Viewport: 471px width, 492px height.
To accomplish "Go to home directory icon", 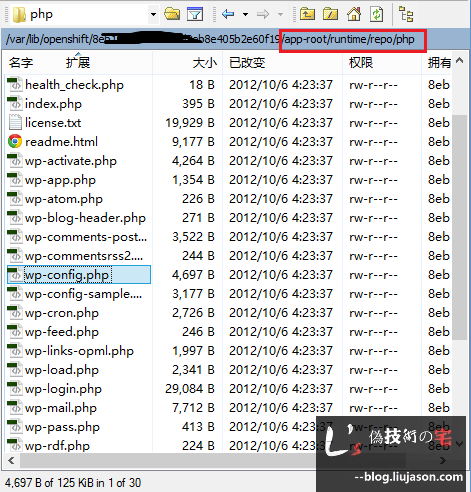I will pyautogui.click(x=354, y=14).
